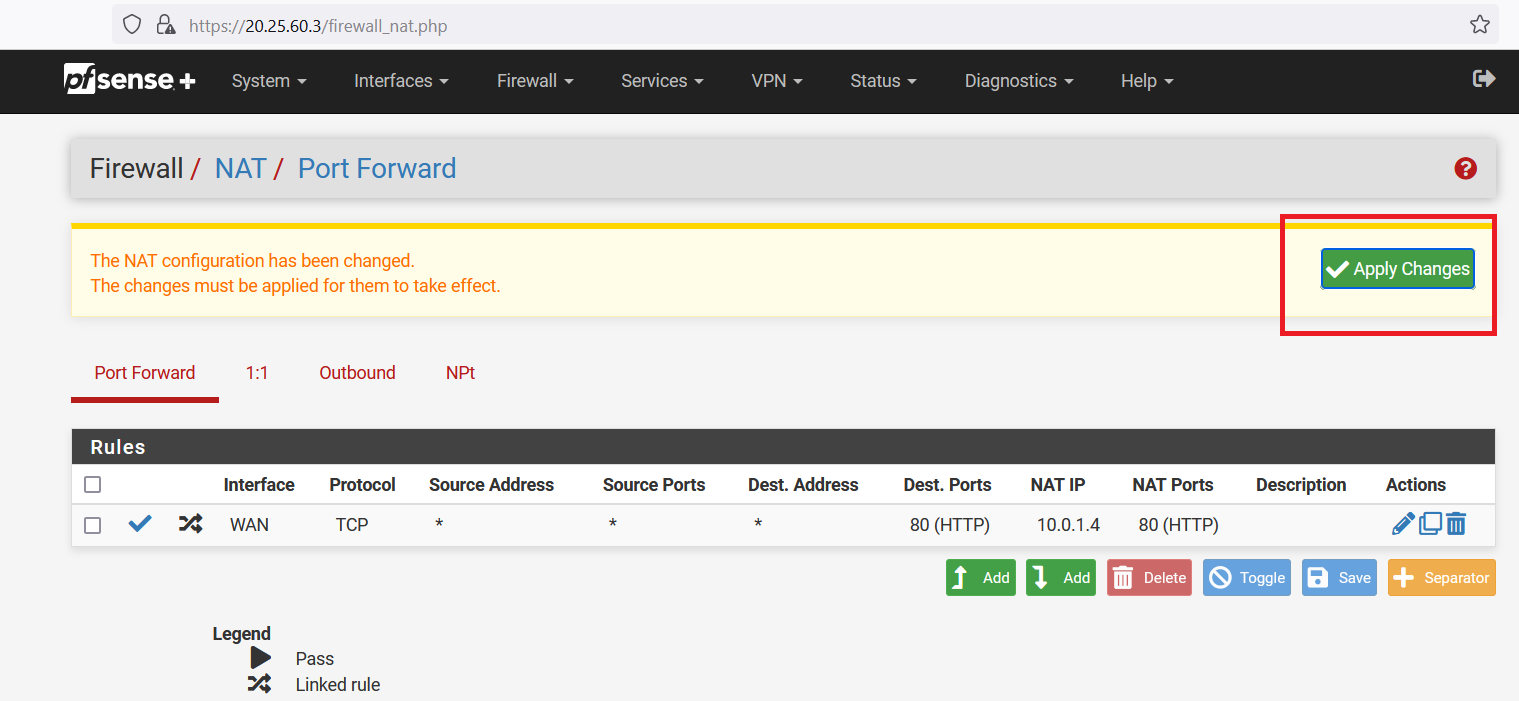Expand the Firewall dropdown menu
Screen dimensions: 1519x701
(x=535, y=81)
